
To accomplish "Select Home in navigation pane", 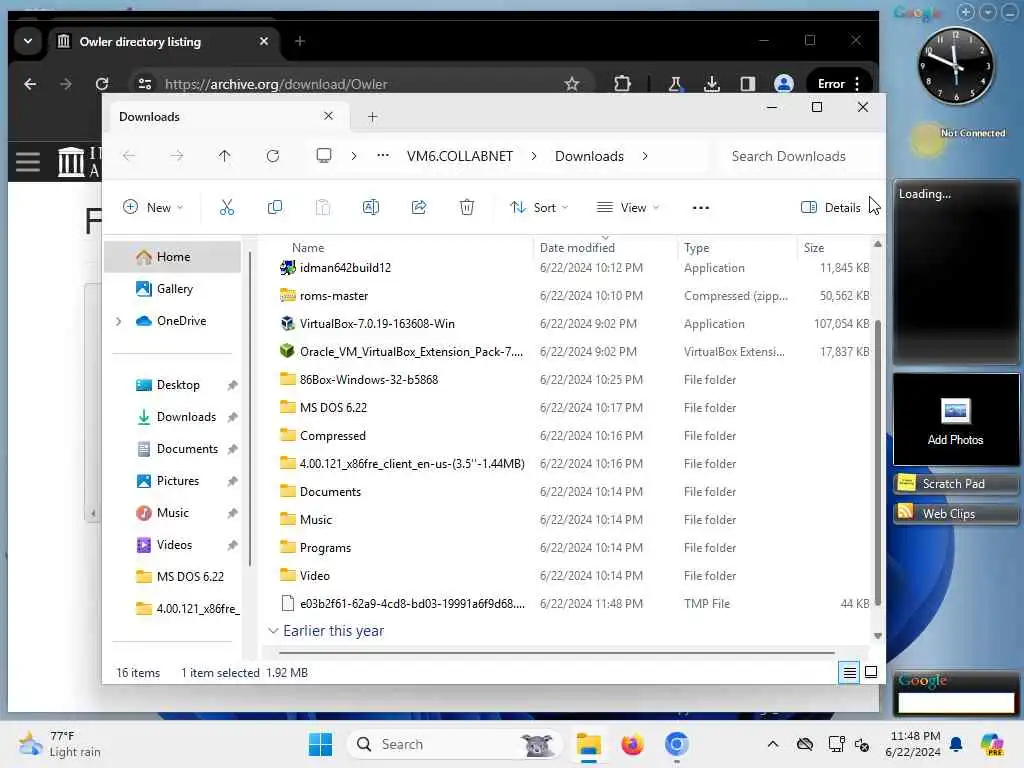I will [x=173, y=257].
